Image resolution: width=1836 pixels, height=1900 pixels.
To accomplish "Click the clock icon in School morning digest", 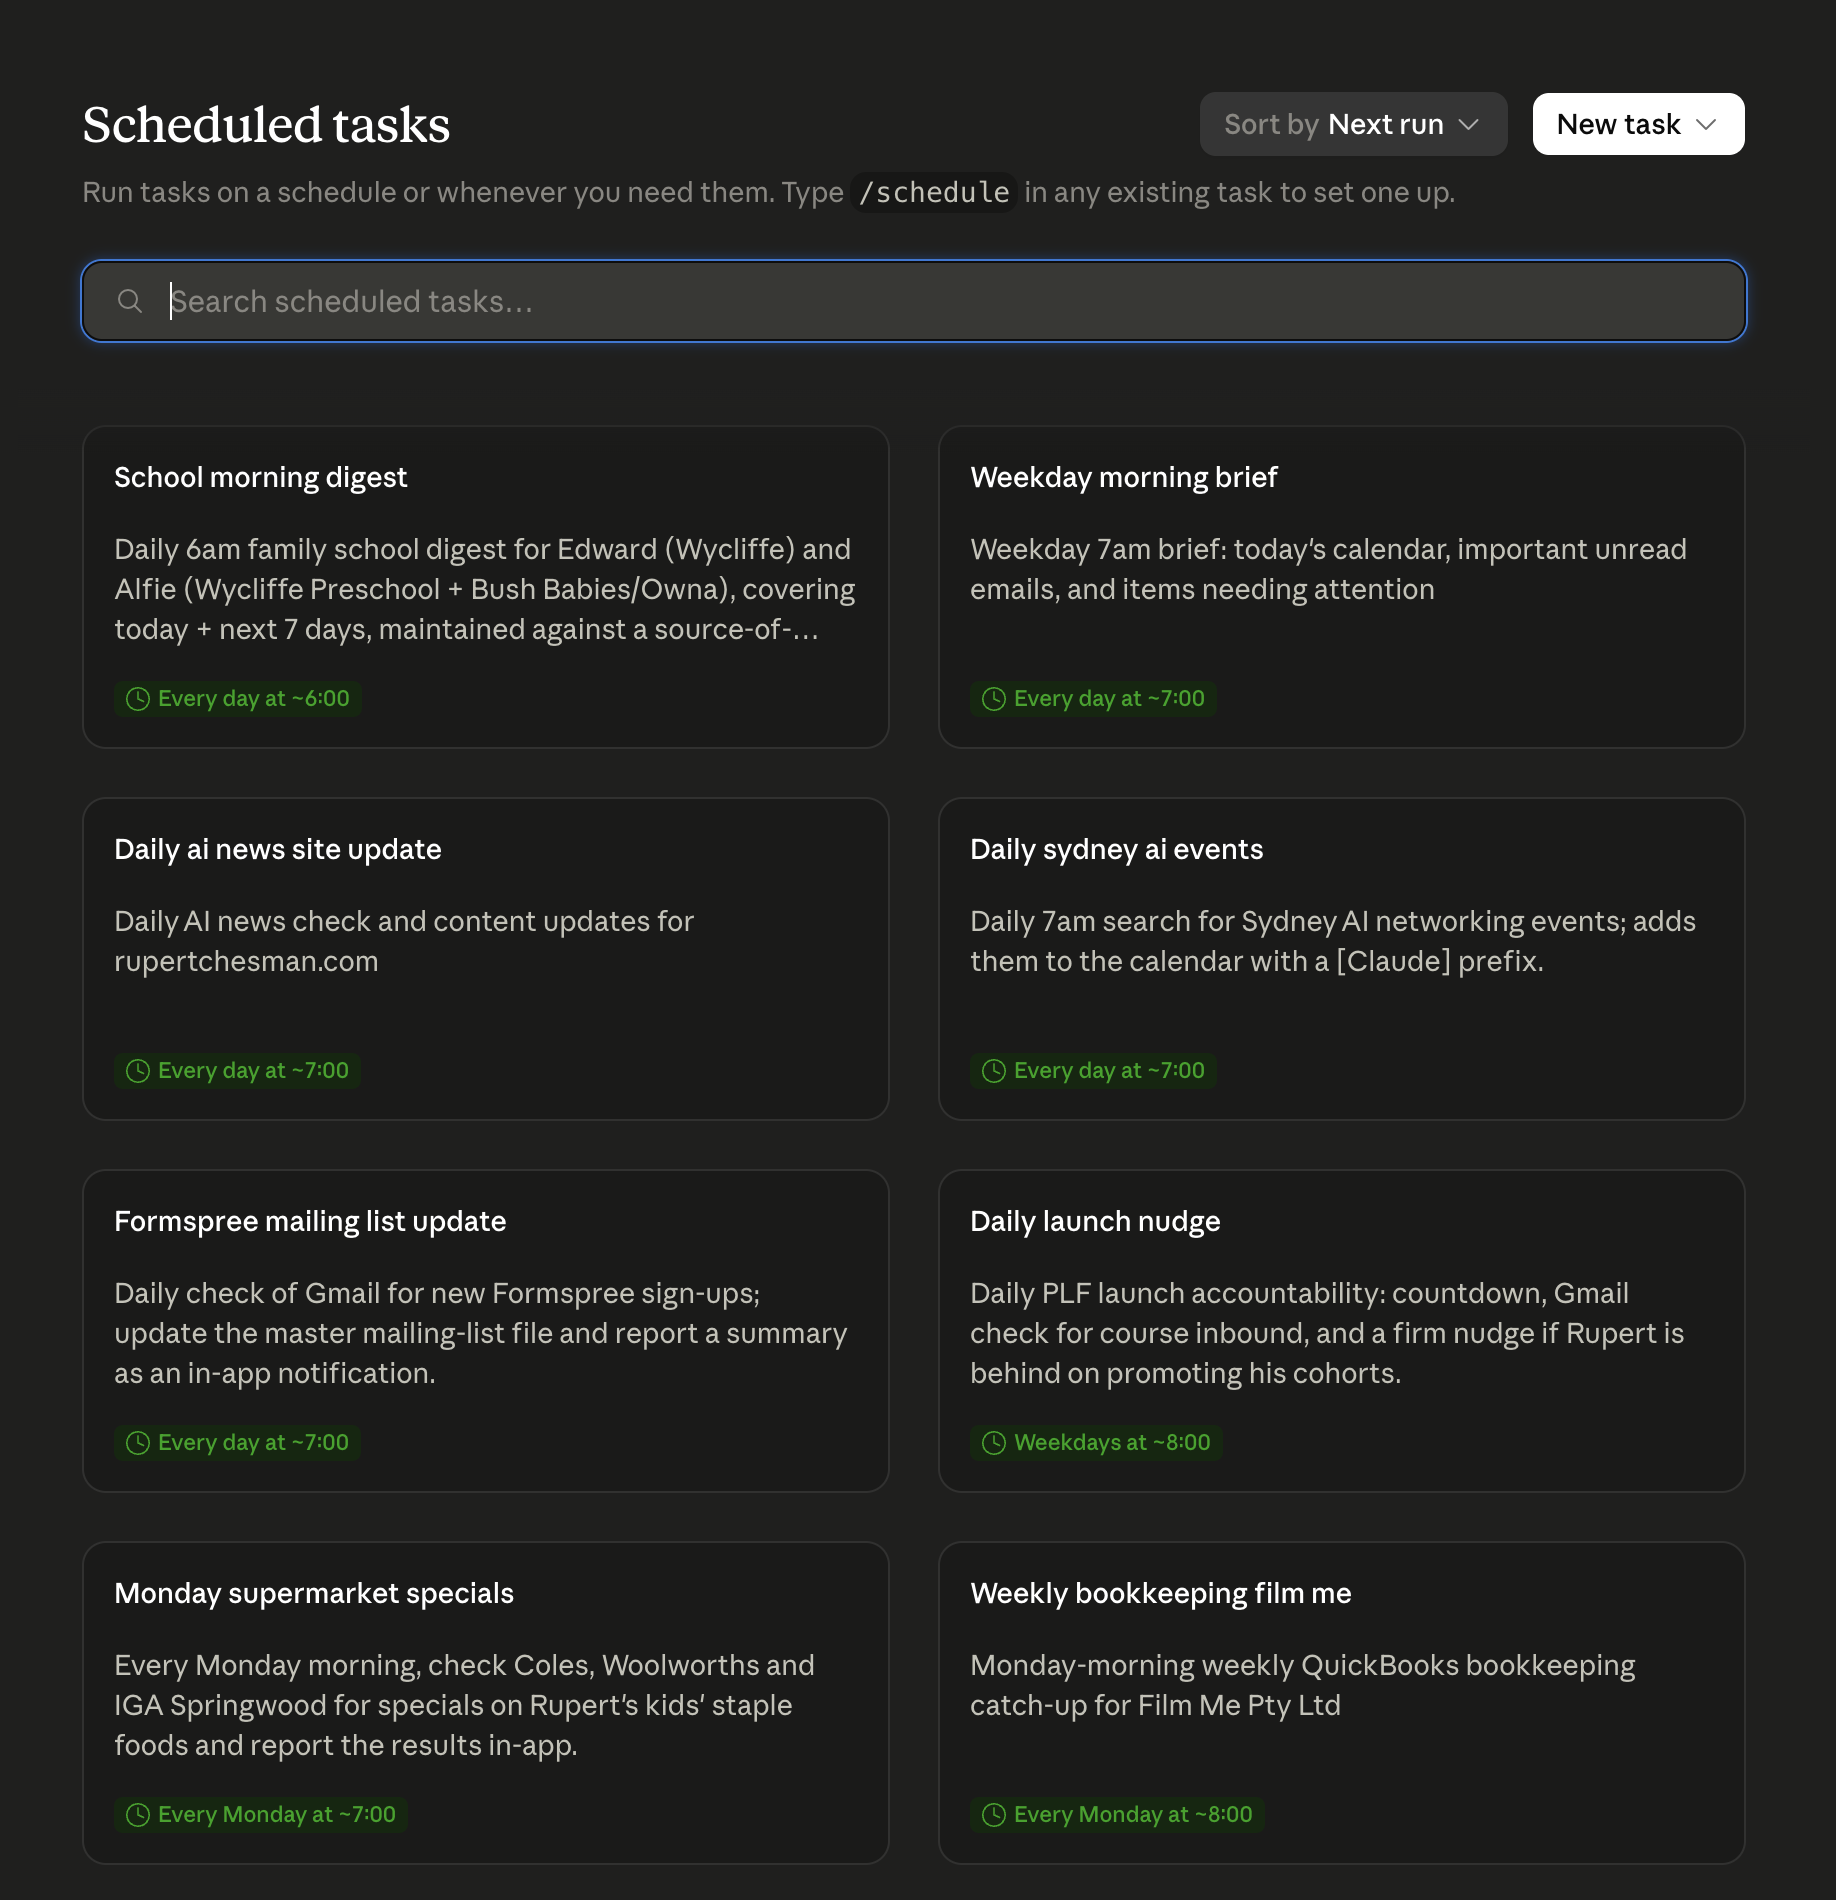I will click(138, 699).
